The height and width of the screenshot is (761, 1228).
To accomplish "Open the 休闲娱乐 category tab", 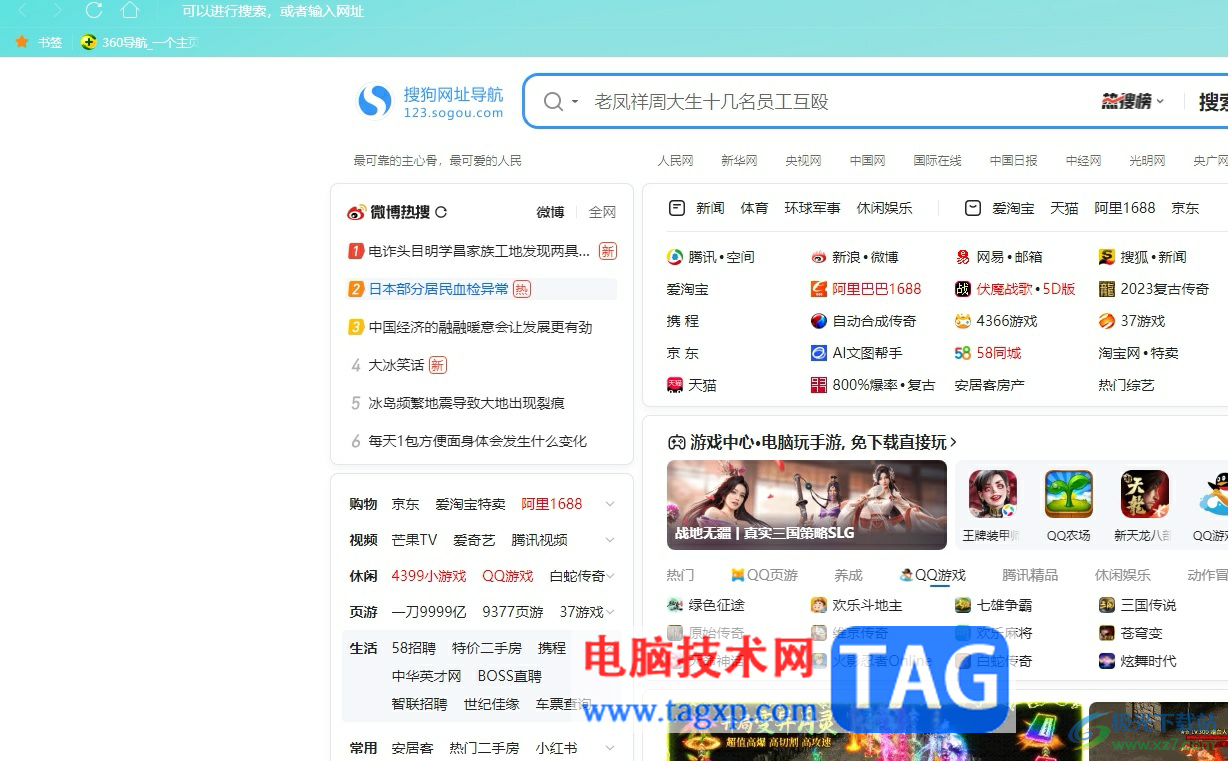I will click(884, 208).
